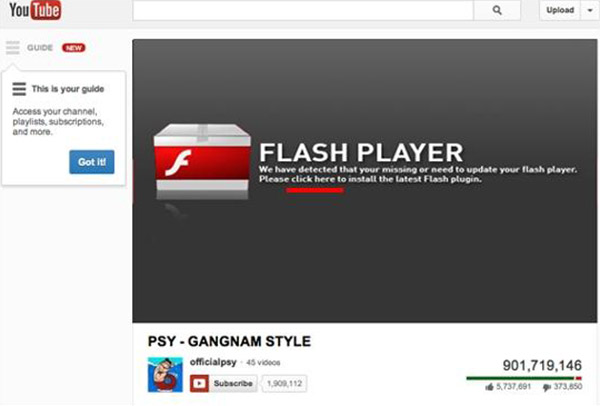Open the officialpsy channel link
This screenshot has width=600, height=406.
(x=213, y=362)
